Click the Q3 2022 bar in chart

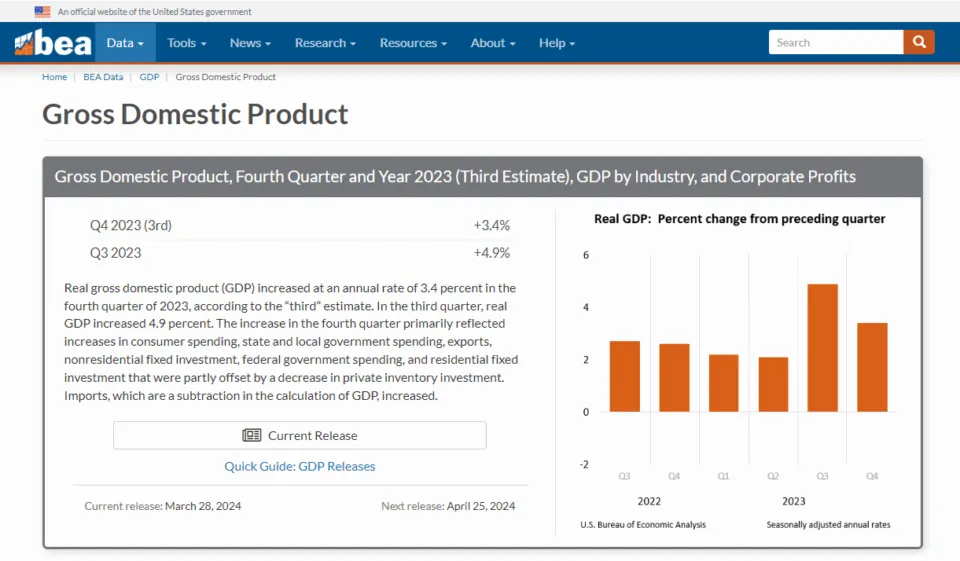pos(625,376)
